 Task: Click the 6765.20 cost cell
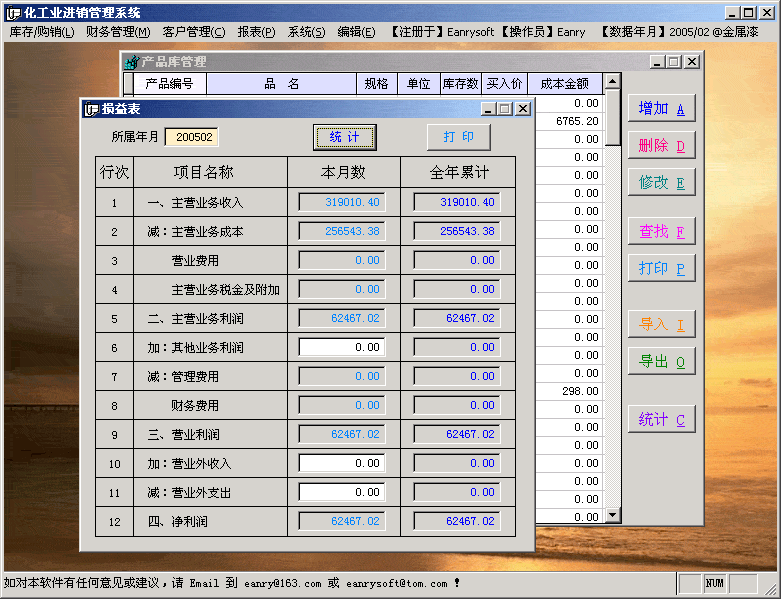point(569,121)
